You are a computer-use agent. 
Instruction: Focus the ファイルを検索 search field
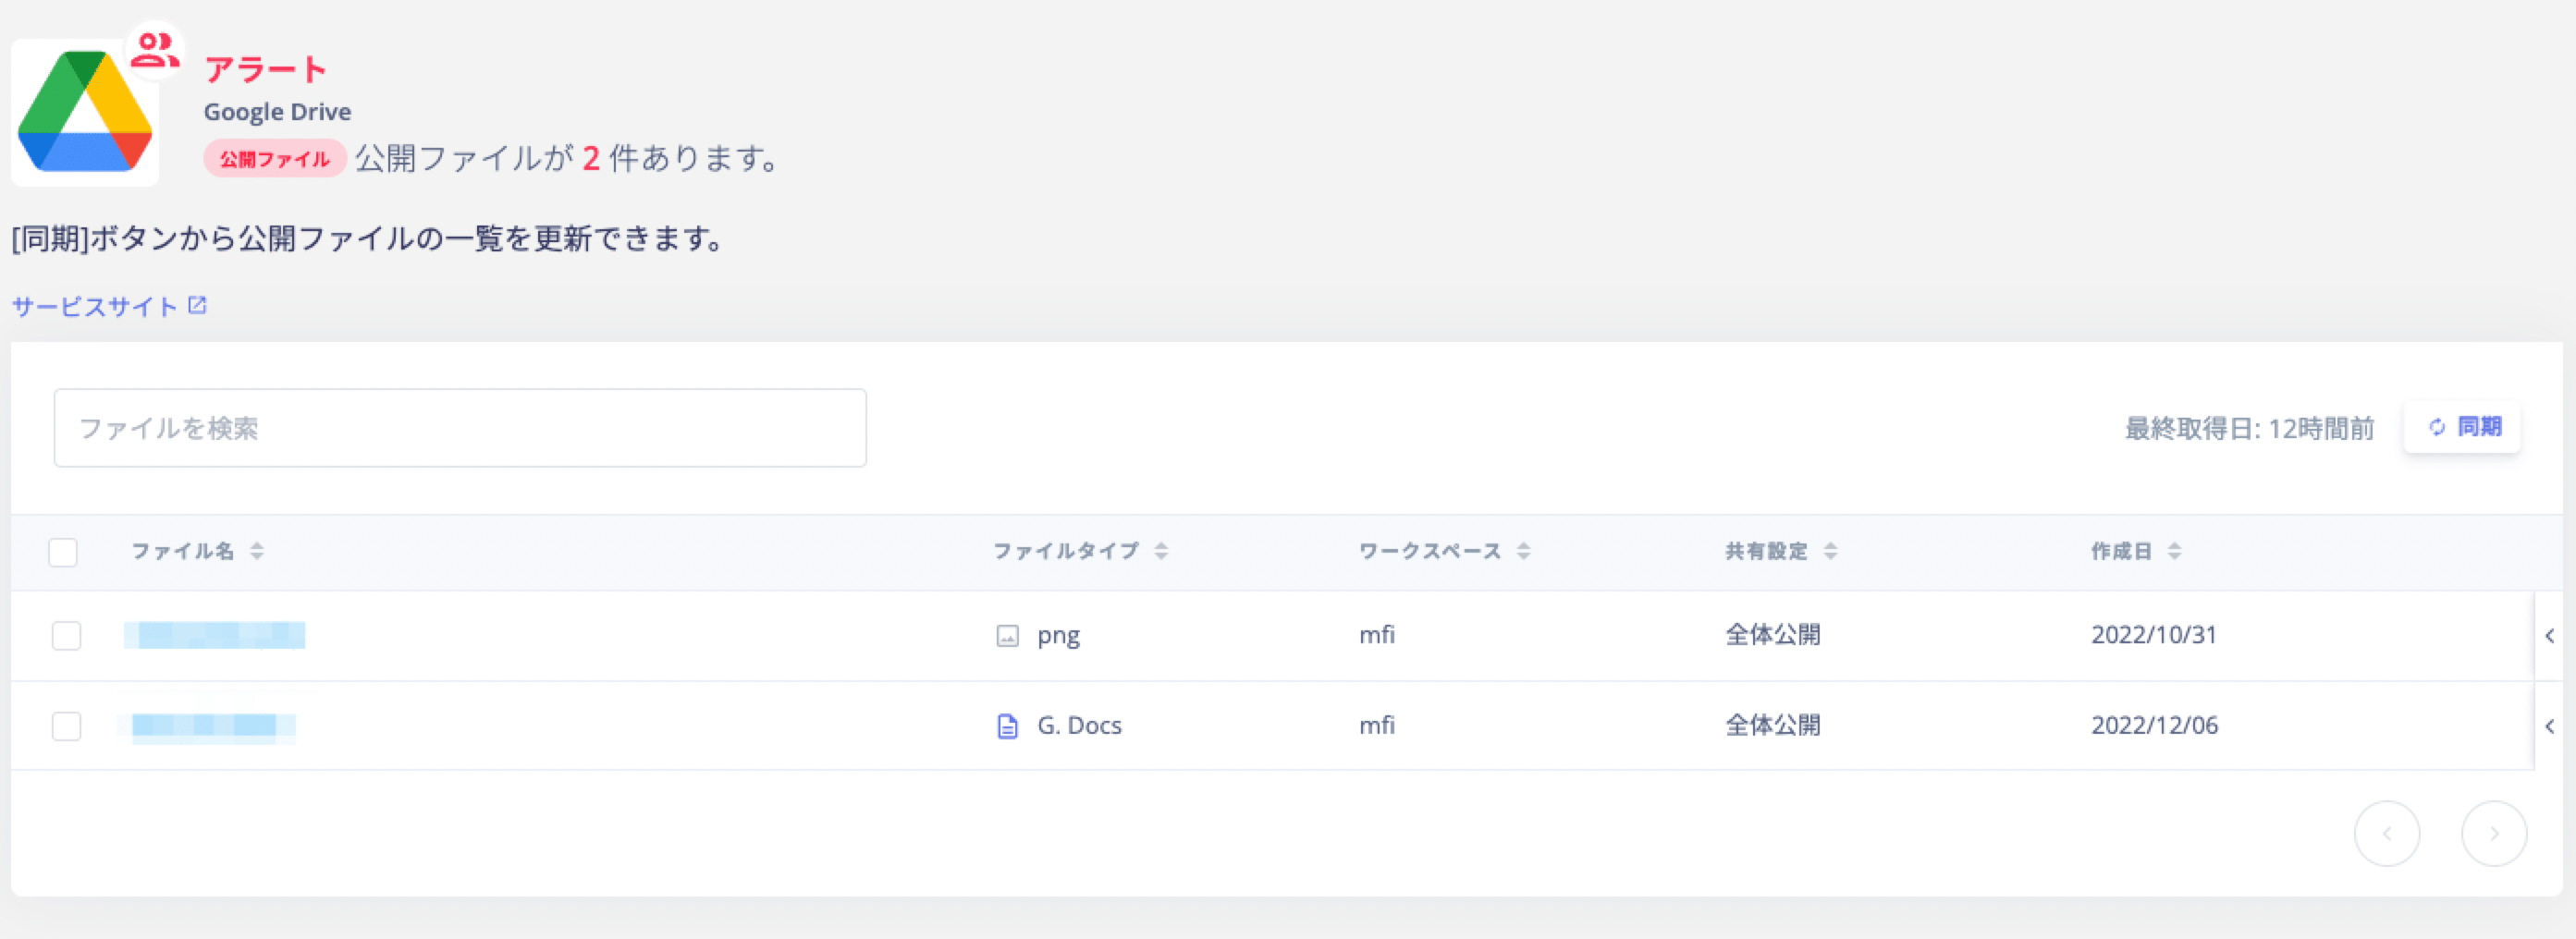[460, 428]
